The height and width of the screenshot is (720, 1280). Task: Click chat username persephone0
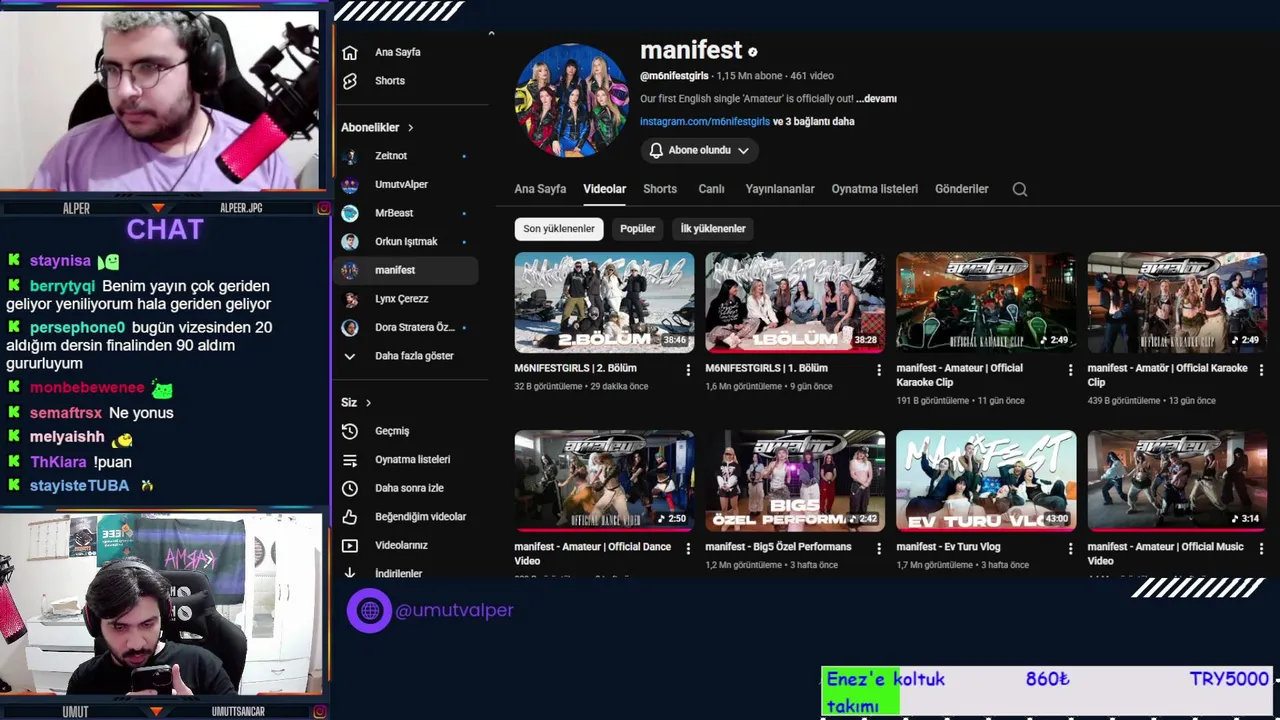[x=77, y=328]
